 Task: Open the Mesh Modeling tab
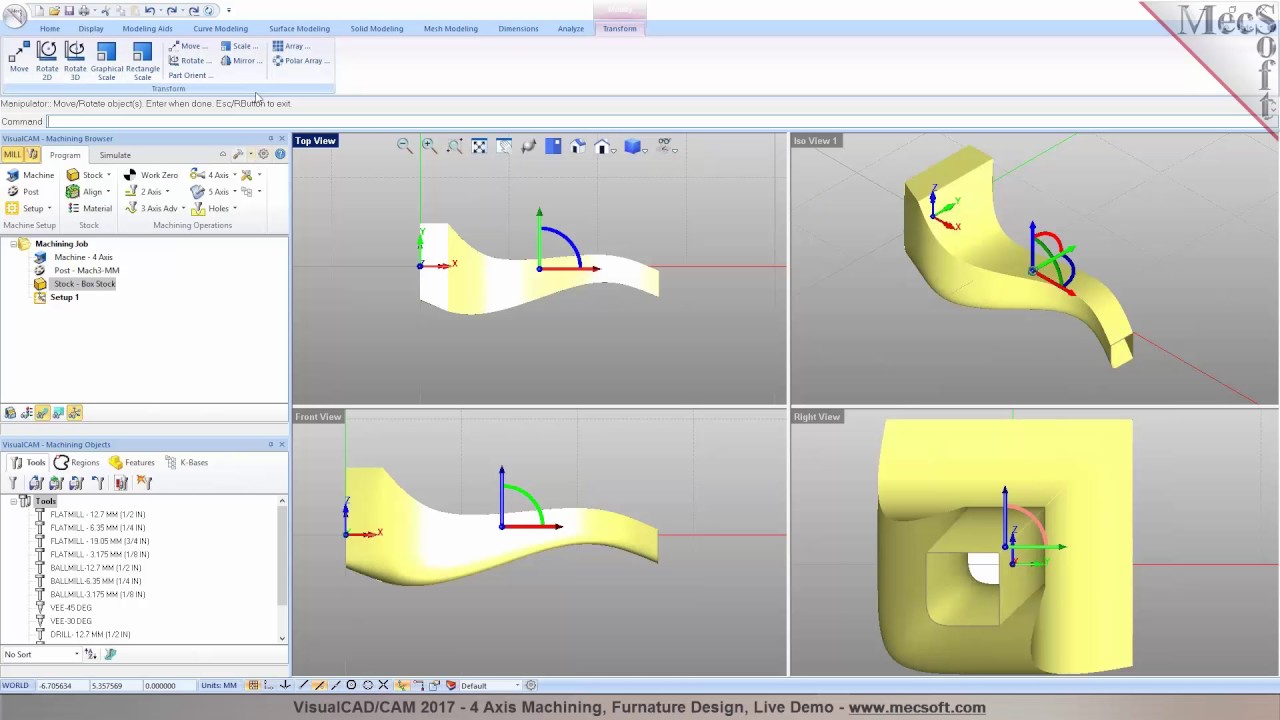click(450, 29)
